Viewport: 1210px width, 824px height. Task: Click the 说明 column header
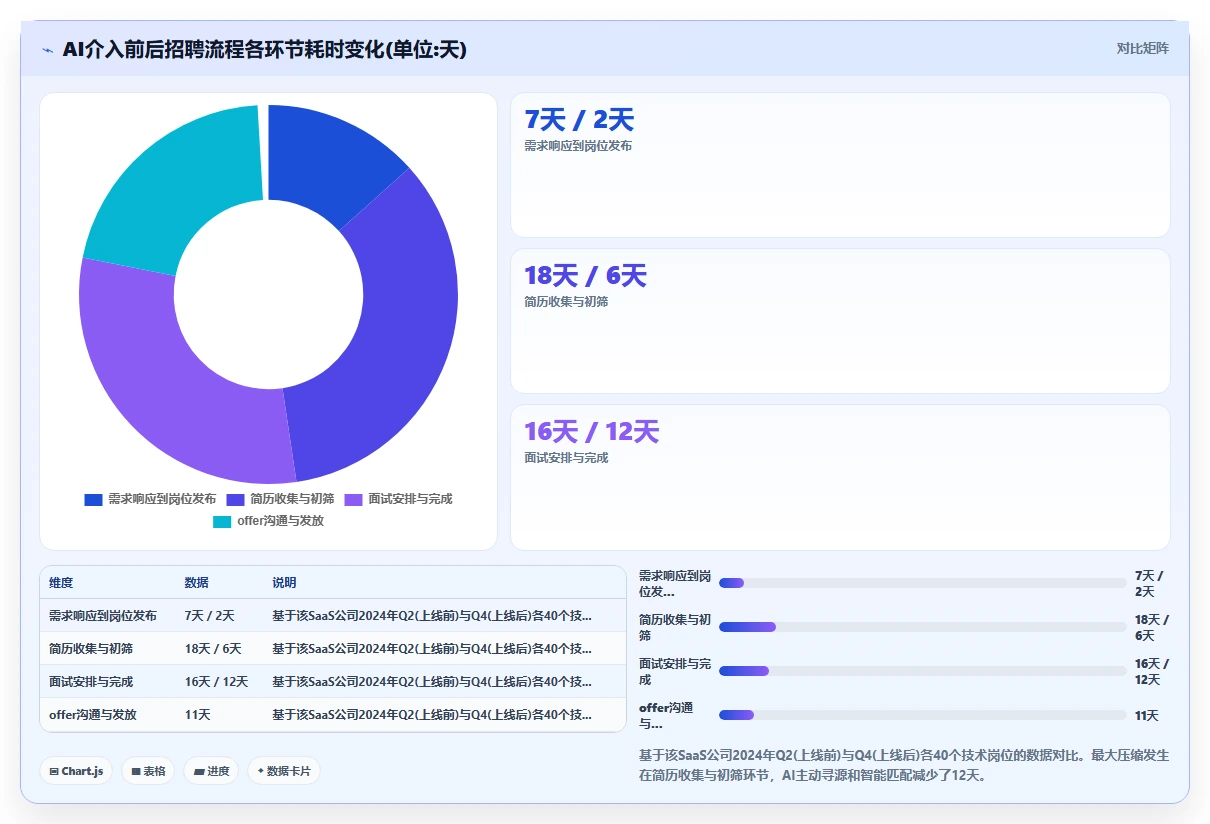(284, 583)
